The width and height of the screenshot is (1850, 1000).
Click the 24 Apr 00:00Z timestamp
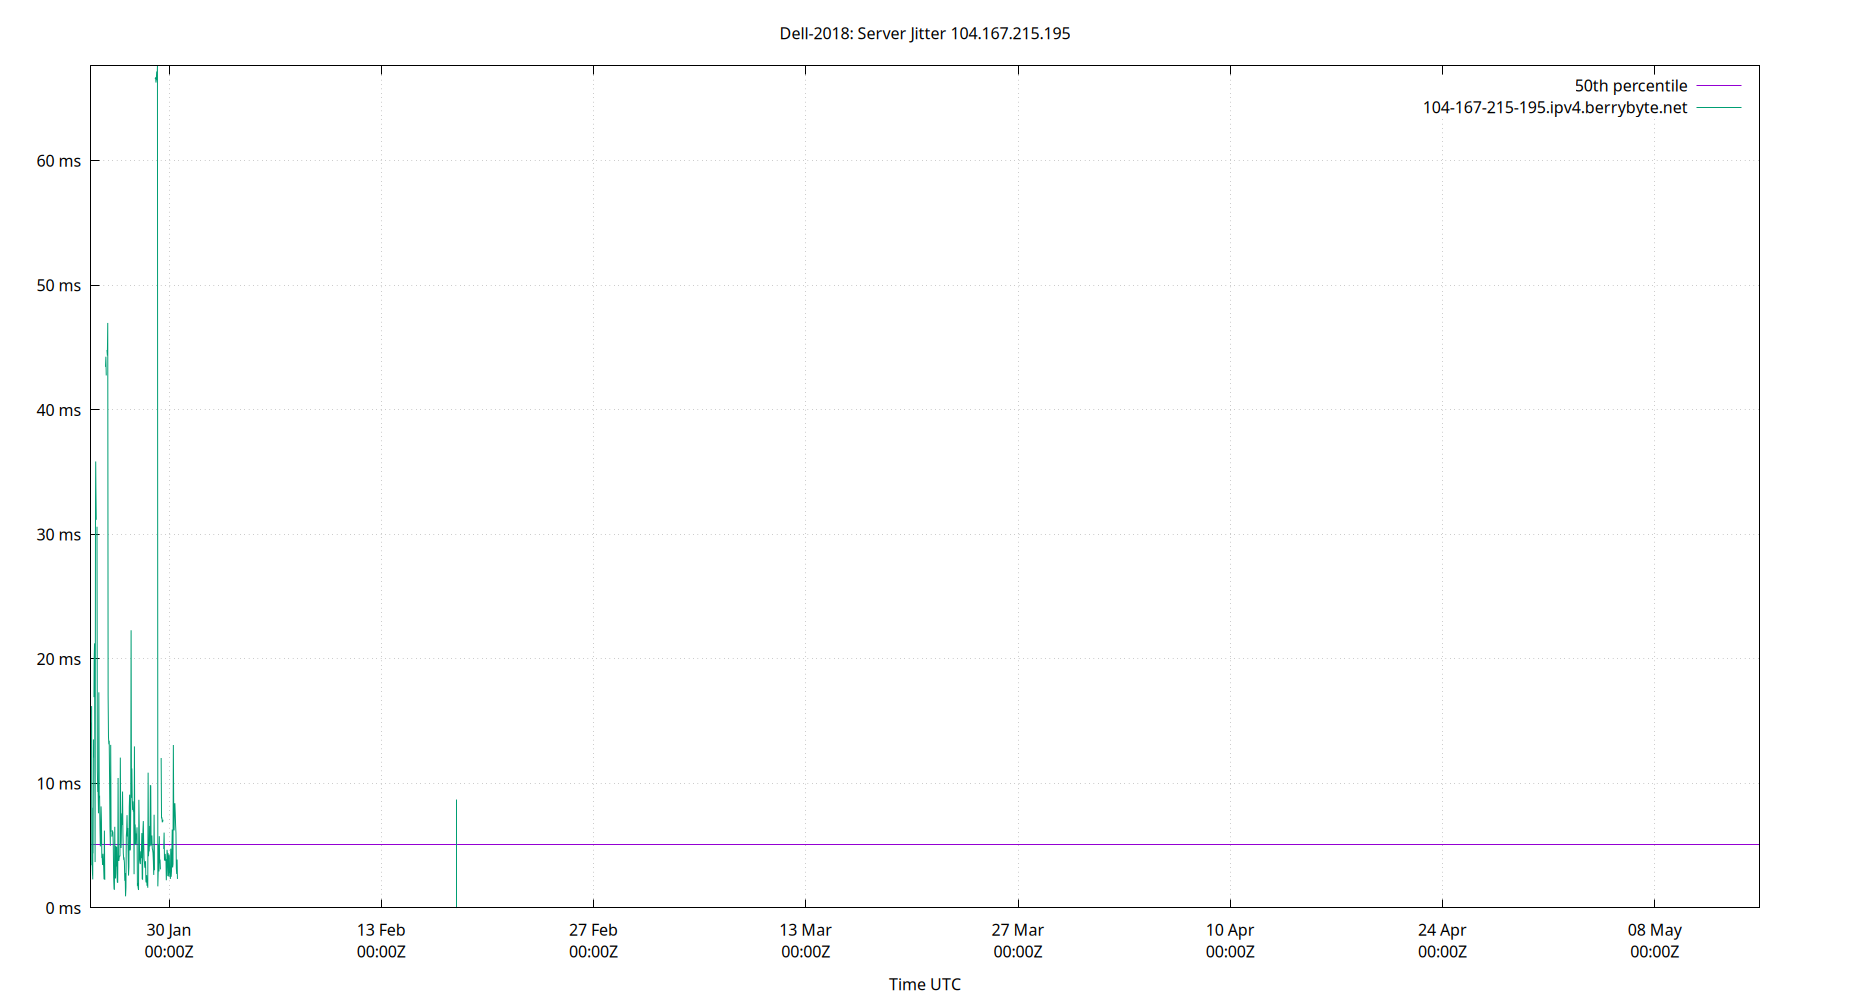pyautogui.click(x=1443, y=952)
